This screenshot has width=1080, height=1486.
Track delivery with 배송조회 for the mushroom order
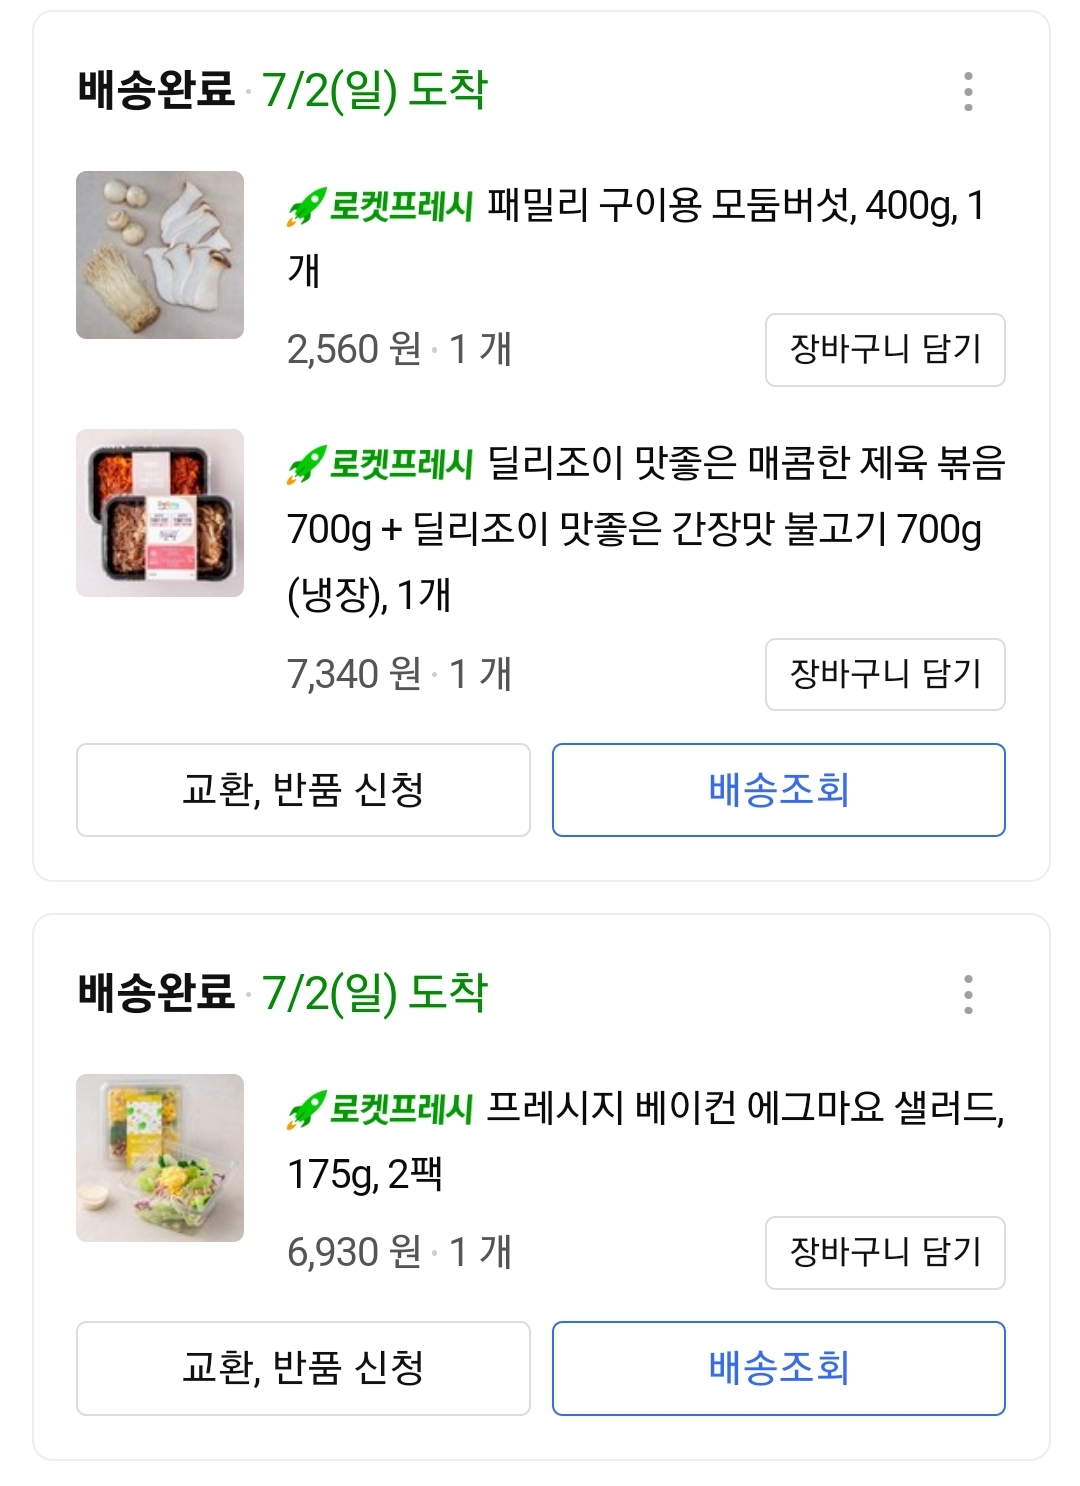point(778,790)
